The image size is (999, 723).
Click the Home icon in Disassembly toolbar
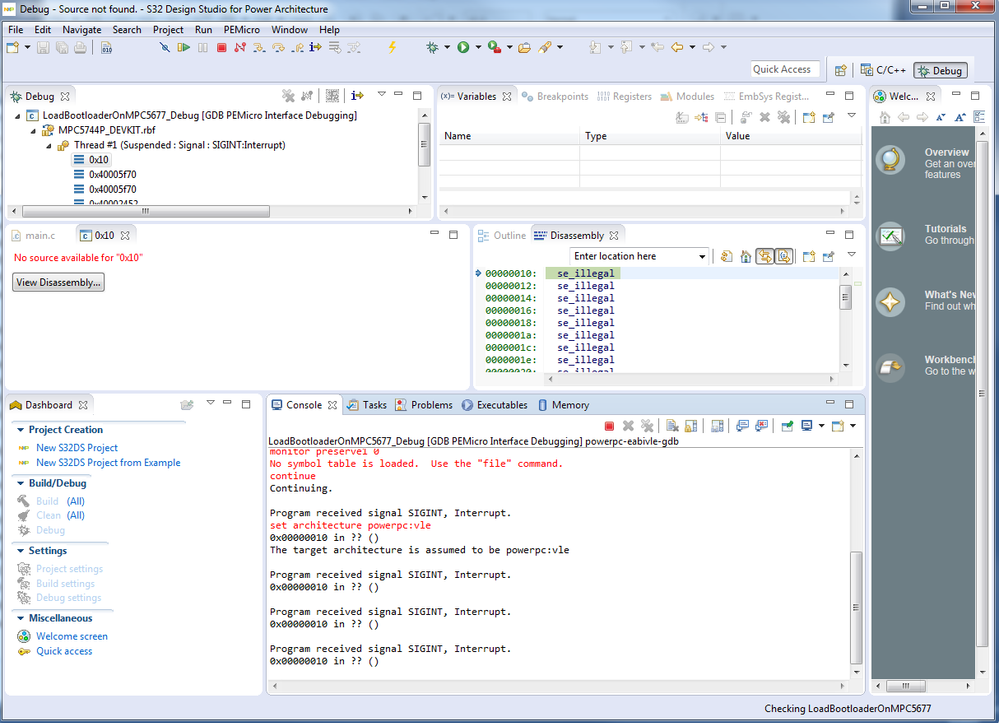pos(745,257)
